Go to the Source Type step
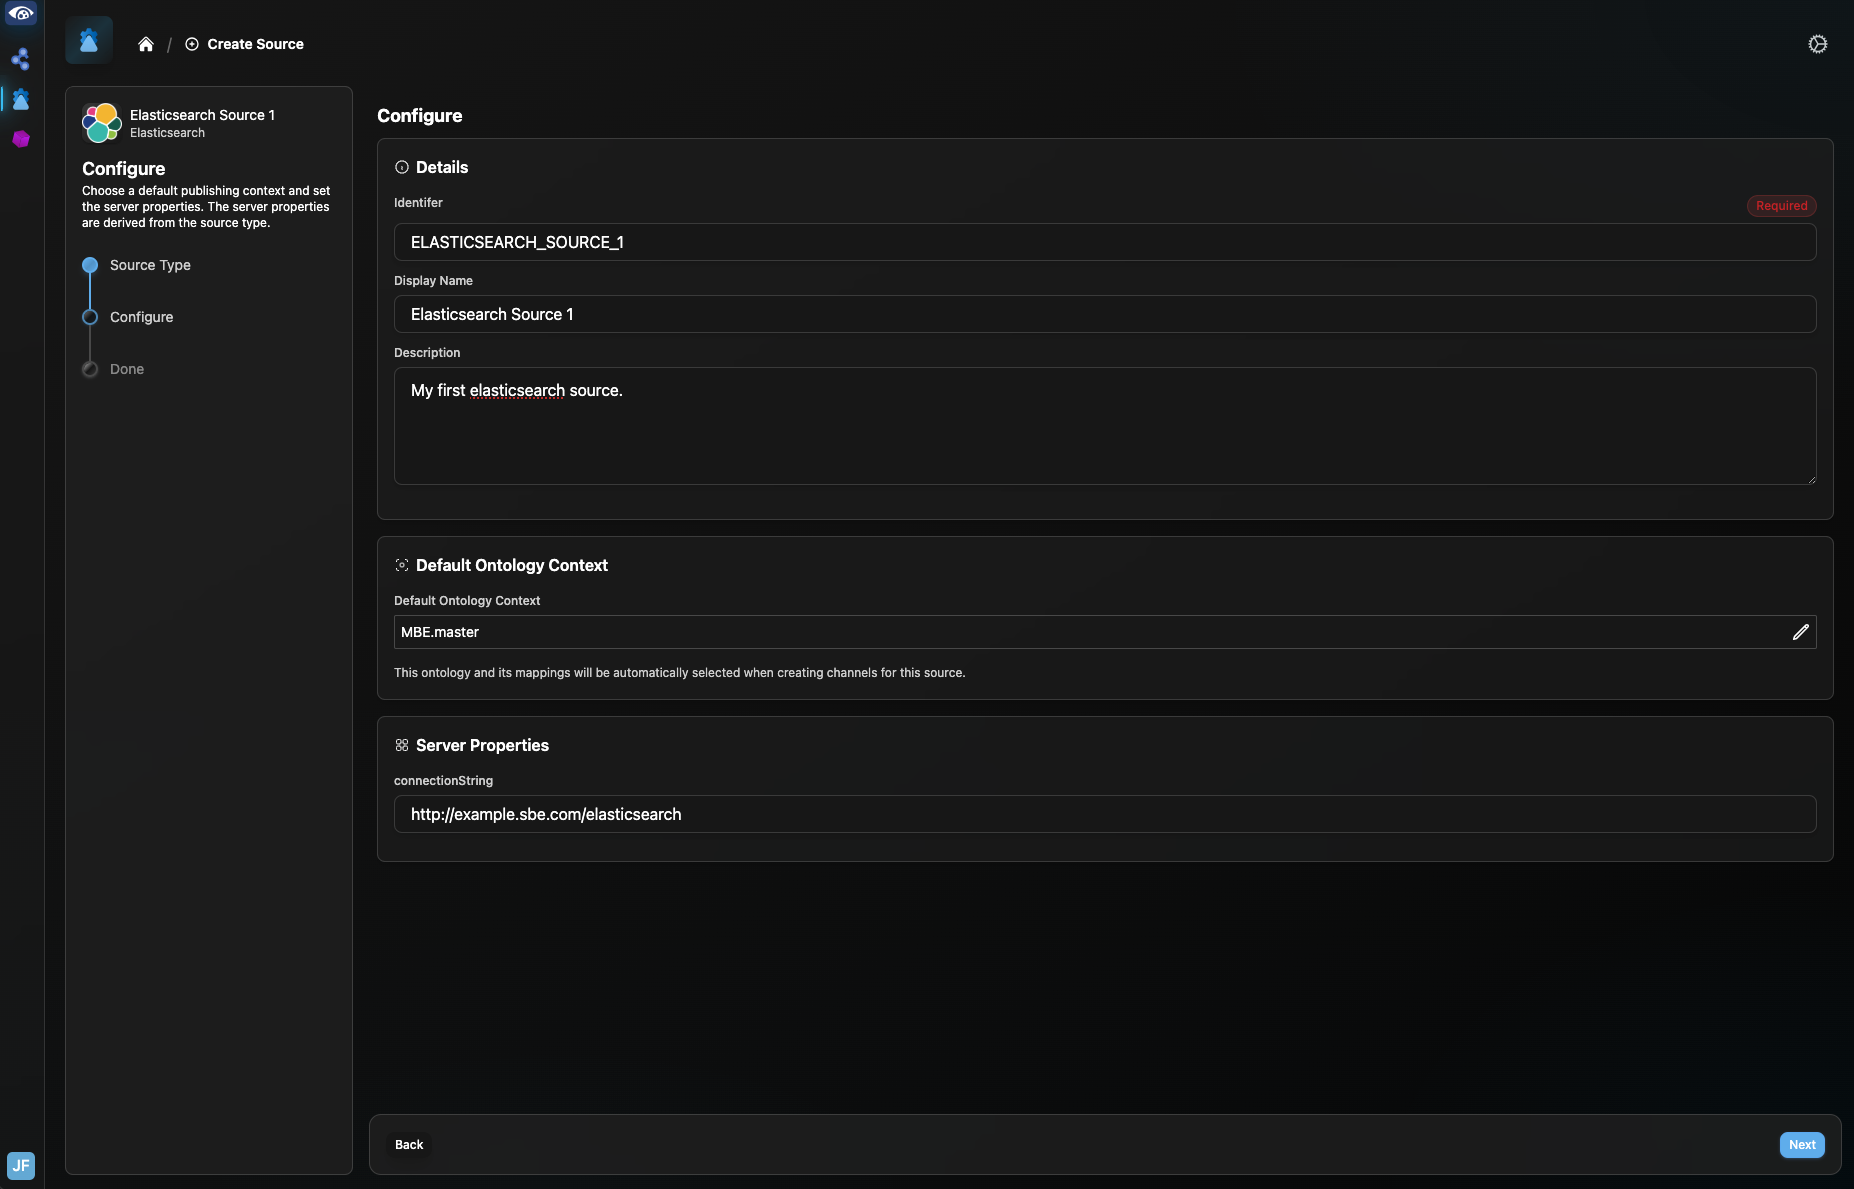This screenshot has height=1189, width=1854. [x=150, y=265]
